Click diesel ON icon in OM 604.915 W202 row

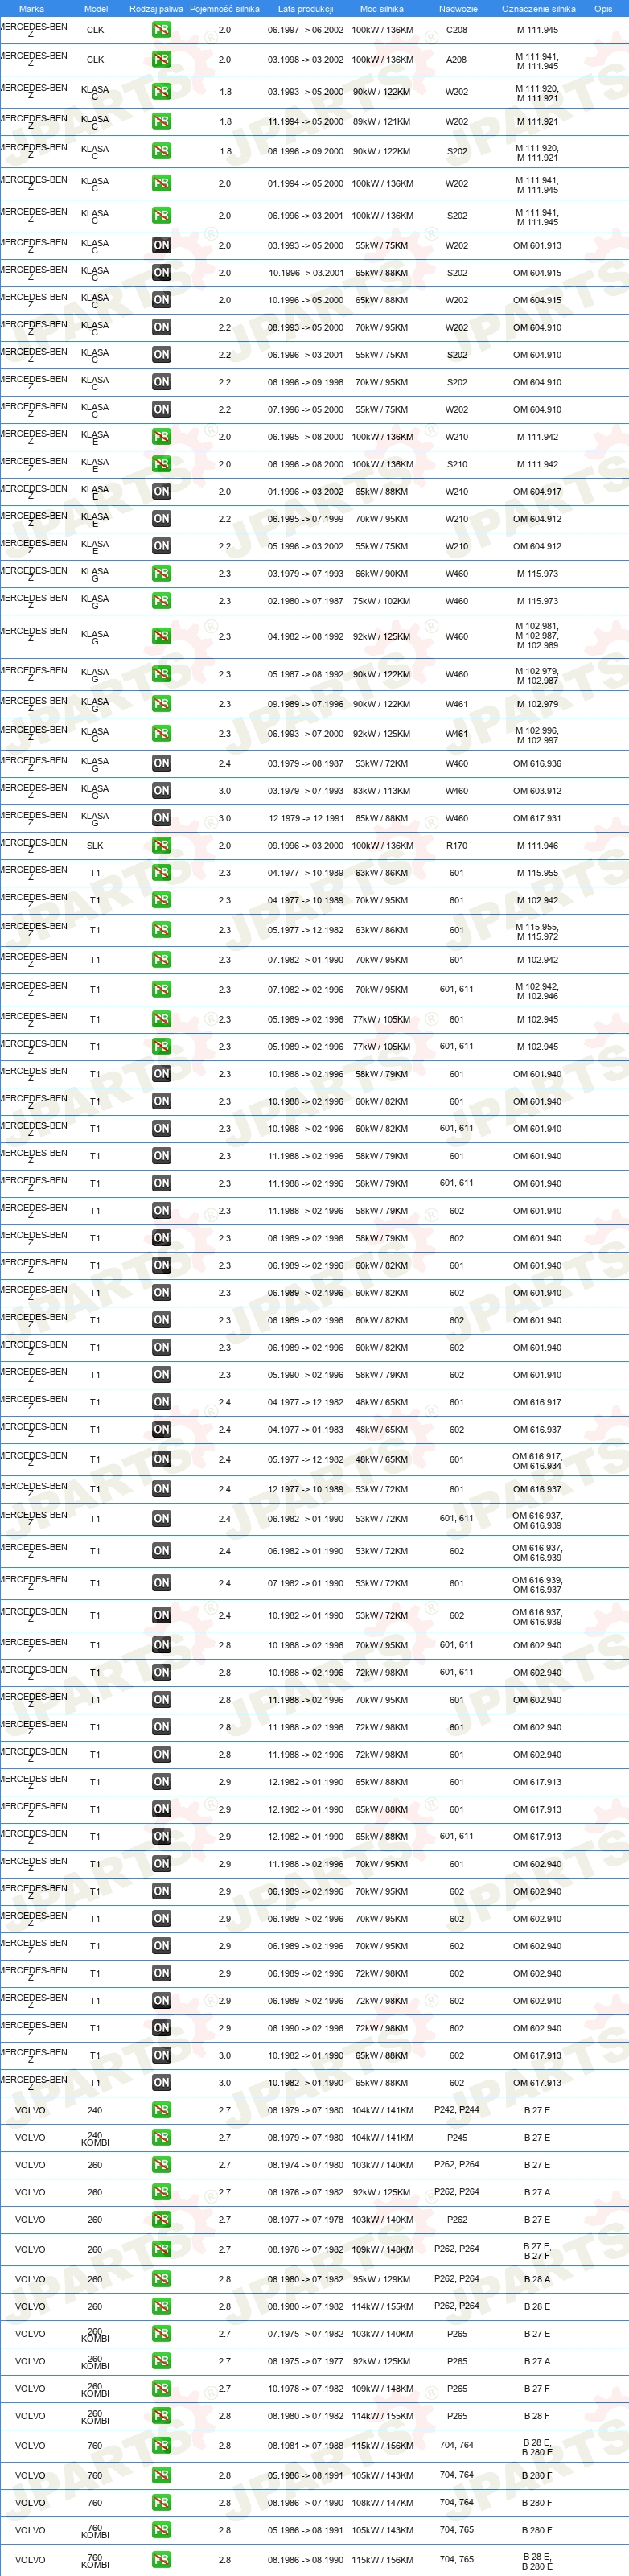[x=161, y=300]
